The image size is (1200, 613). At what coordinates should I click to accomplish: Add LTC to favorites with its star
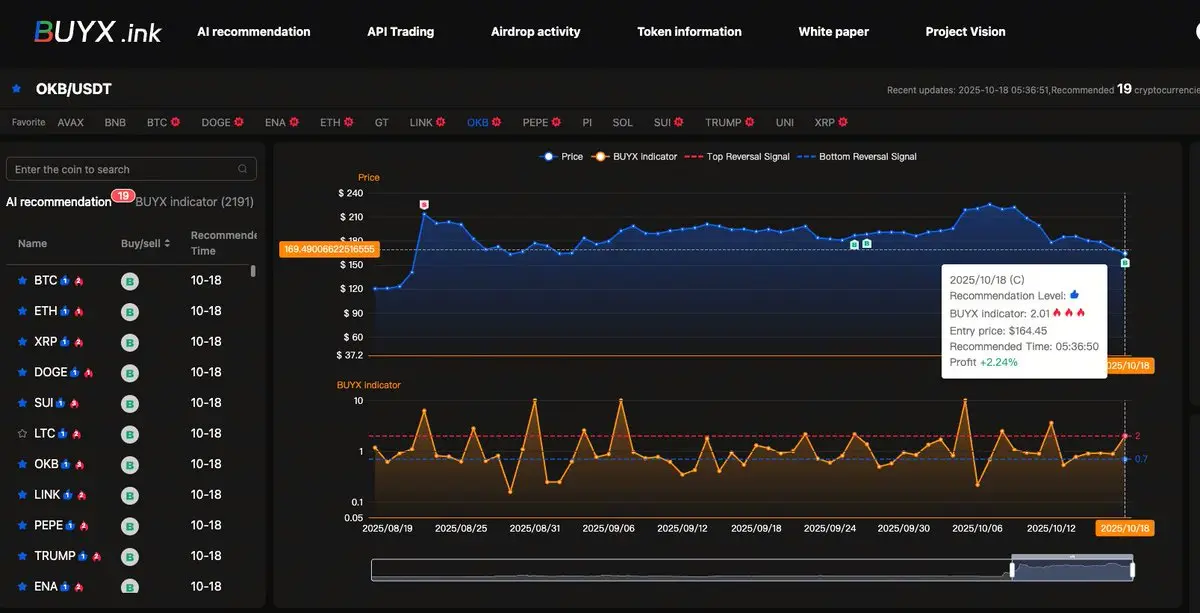[23, 434]
